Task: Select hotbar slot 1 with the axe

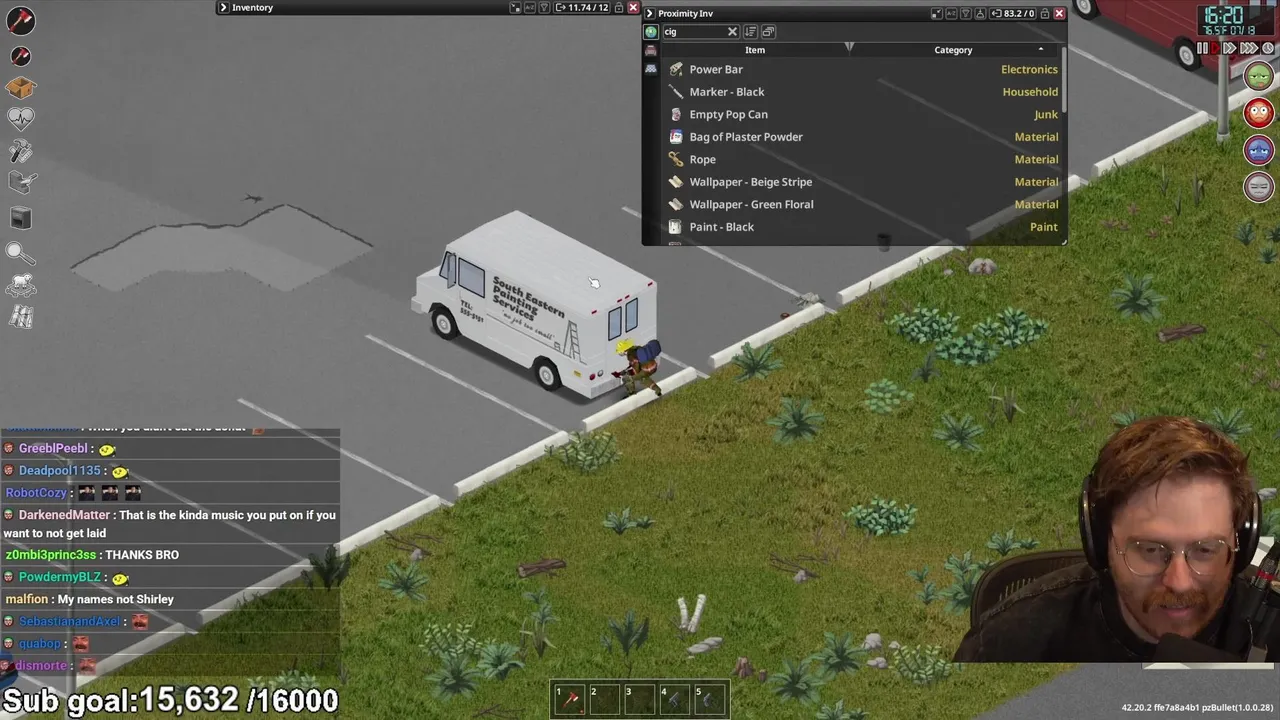Action: 571,699
